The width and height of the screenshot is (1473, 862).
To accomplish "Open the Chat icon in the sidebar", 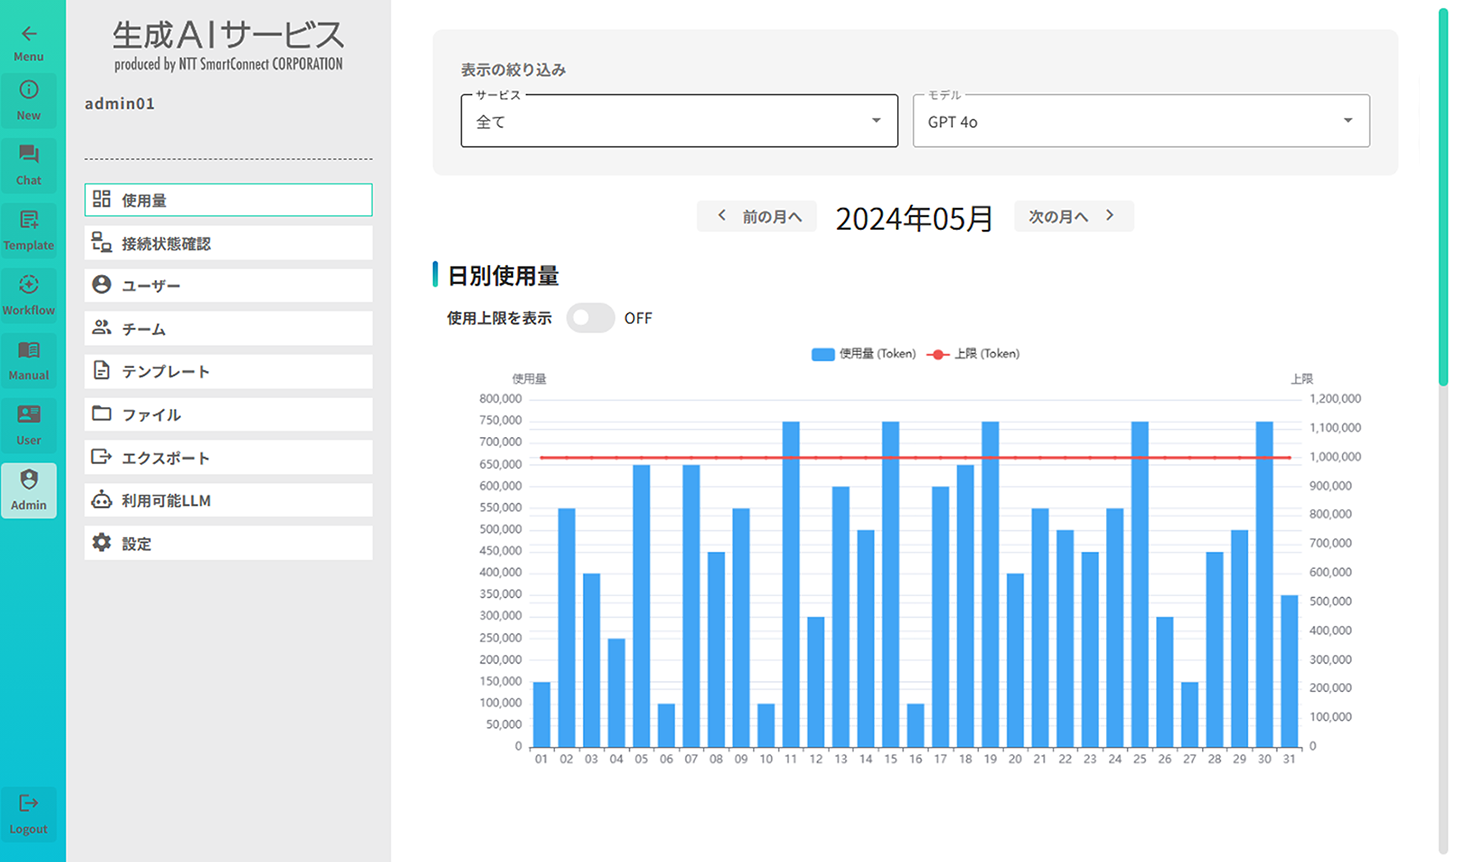I will point(29,154).
